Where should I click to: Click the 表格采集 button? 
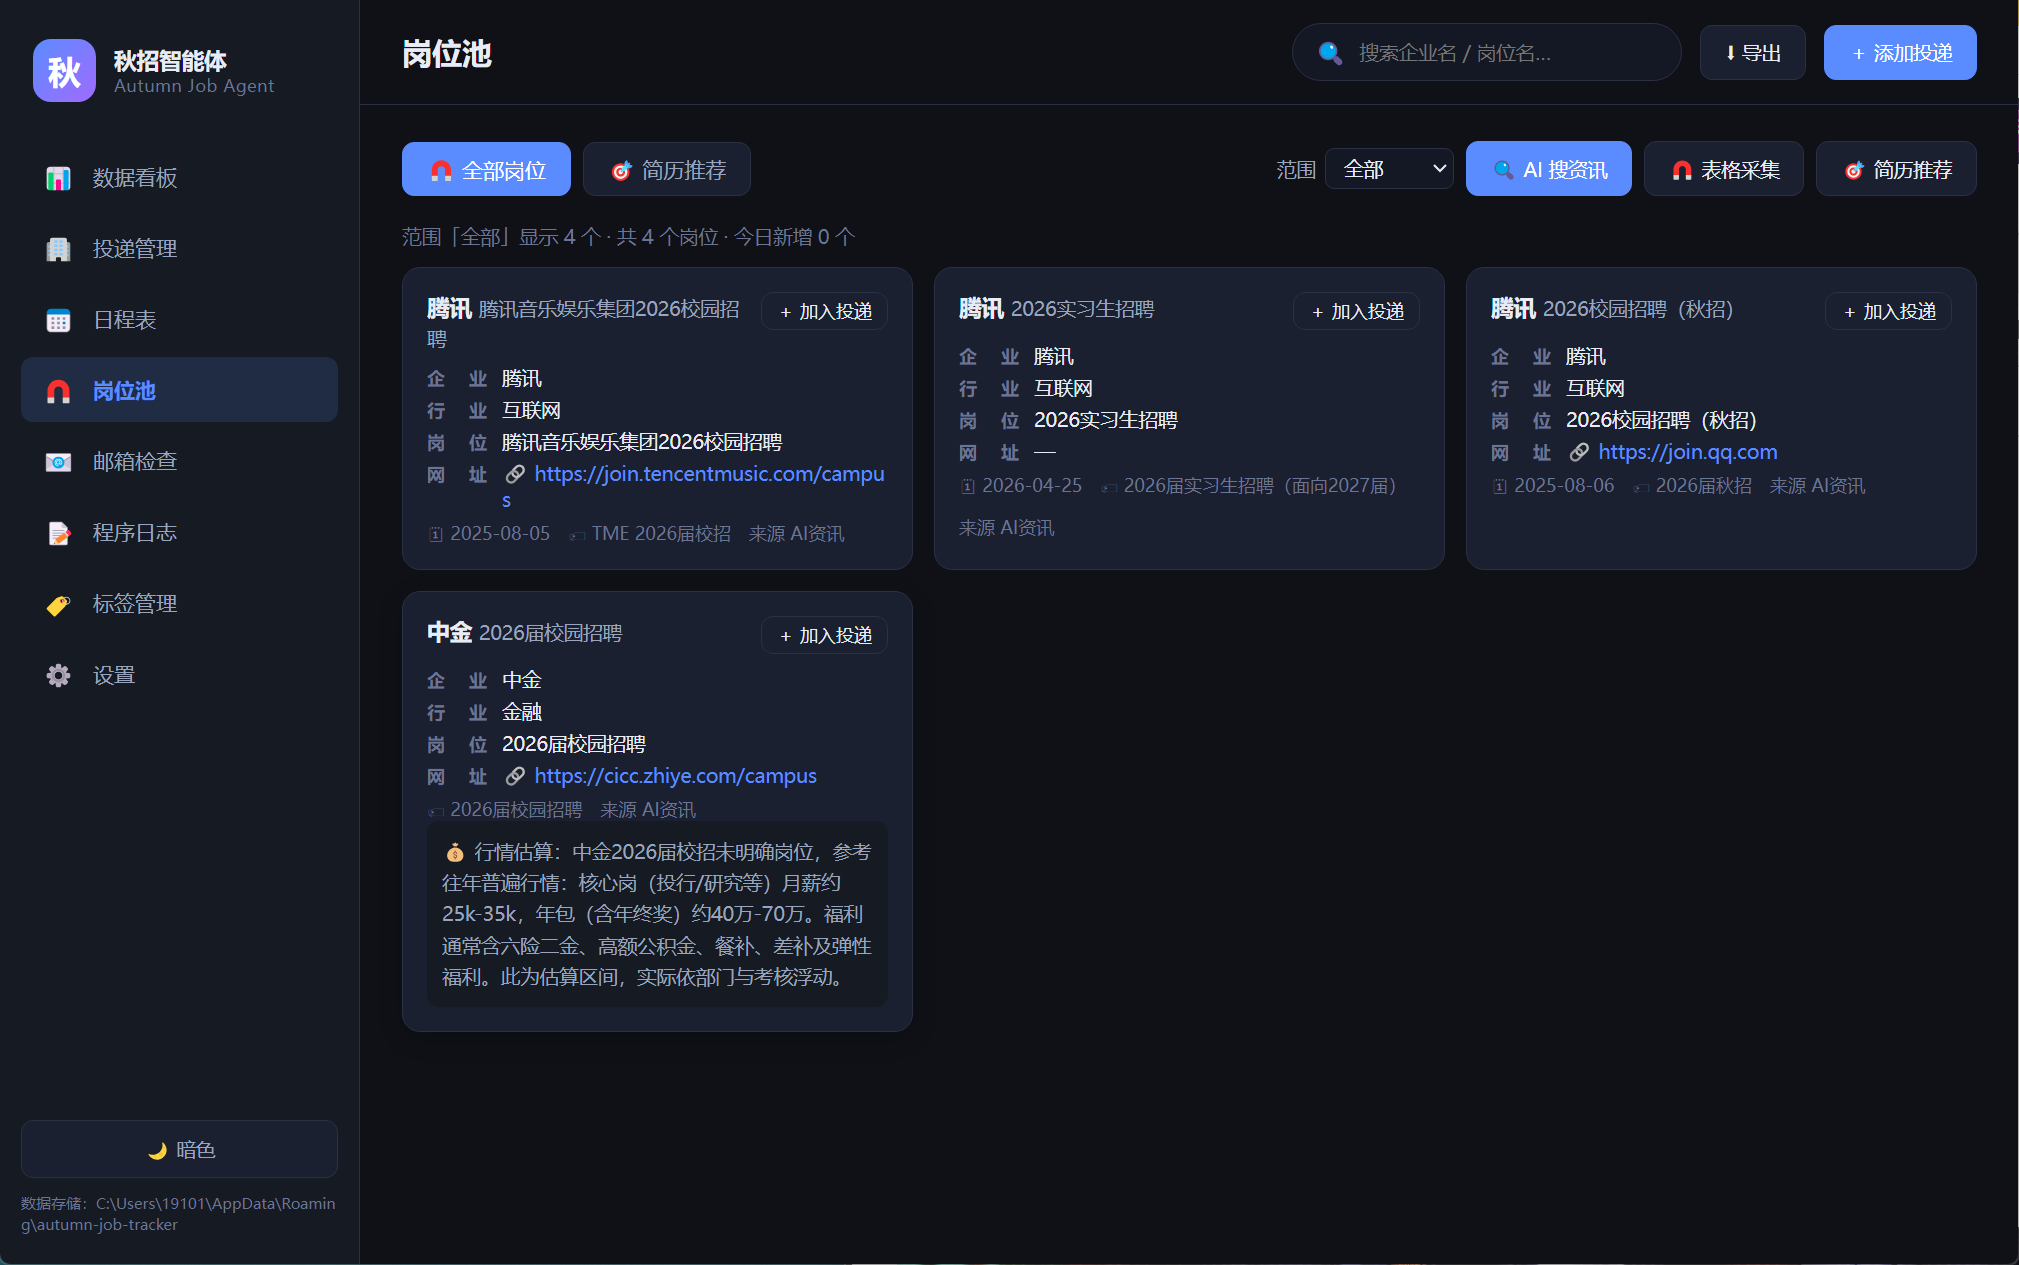1724,169
